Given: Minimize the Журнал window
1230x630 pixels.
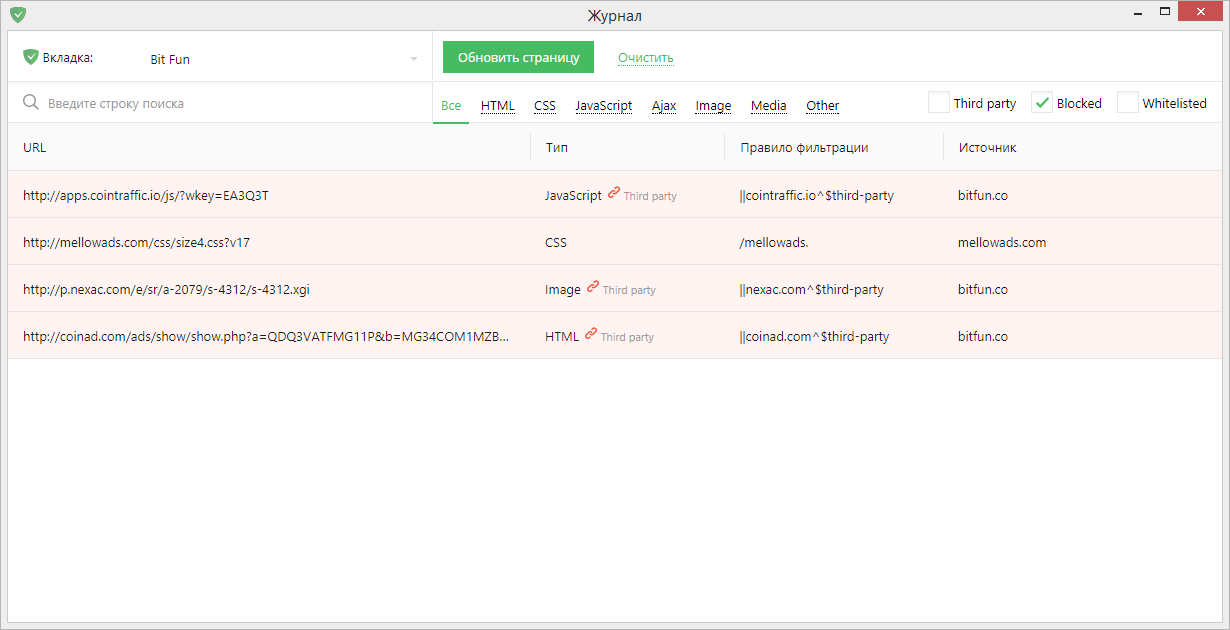Looking at the screenshot, I should coord(1138,12).
